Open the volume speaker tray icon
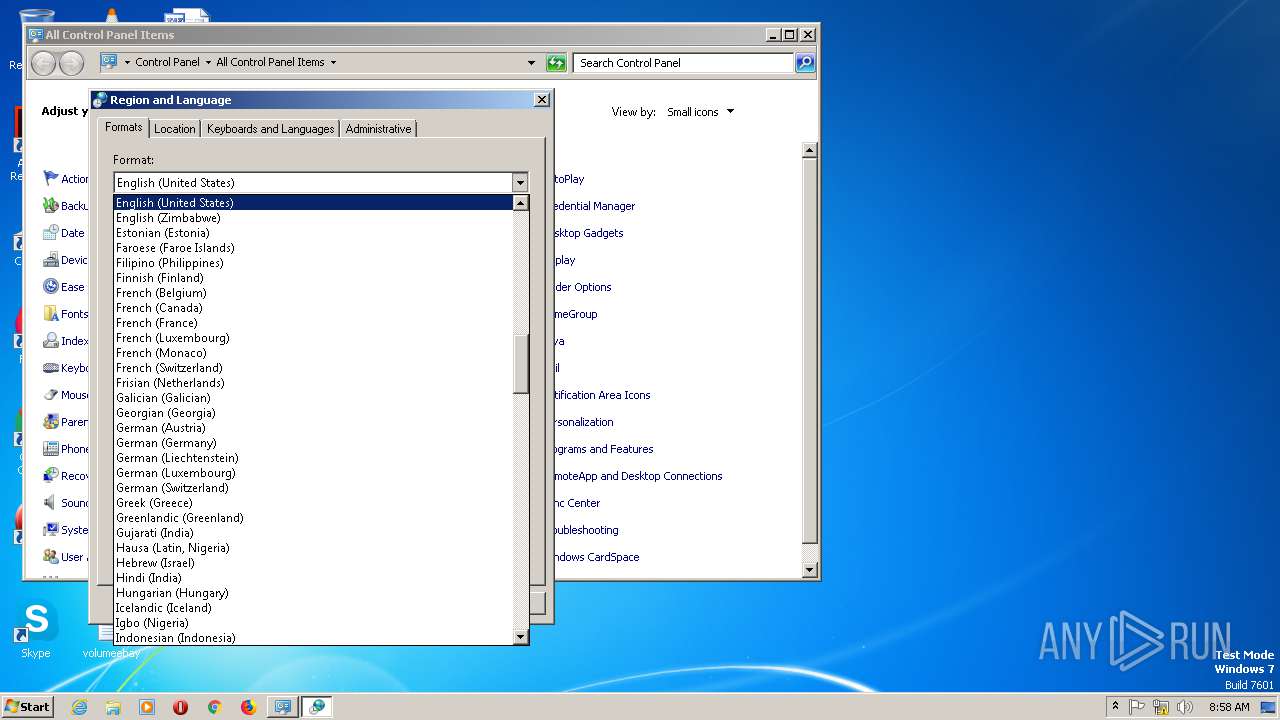Image resolution: width=1280 pixels, height=720 pixels. (1185, 707)
